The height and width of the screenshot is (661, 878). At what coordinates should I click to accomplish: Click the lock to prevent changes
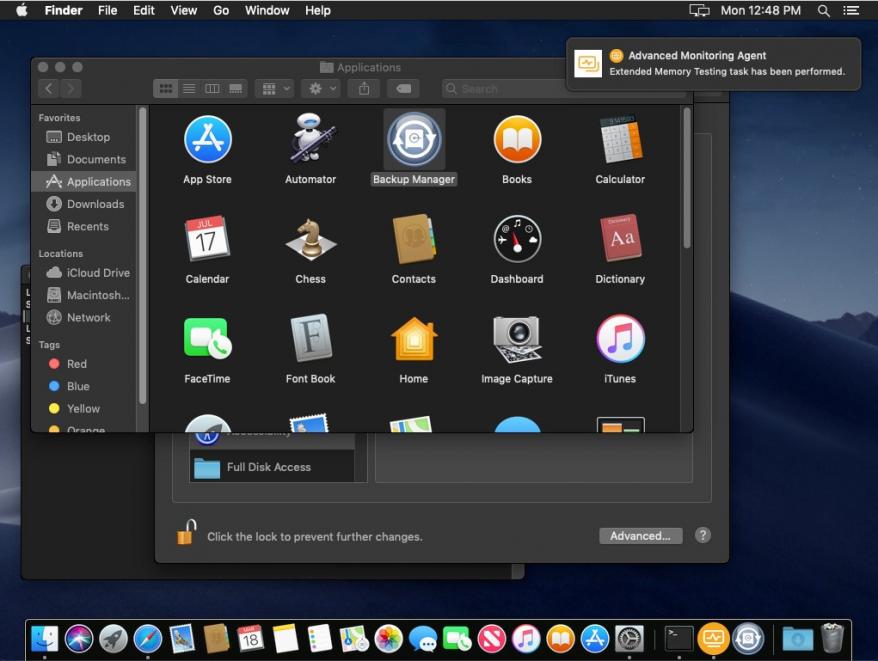pos(186,532)
